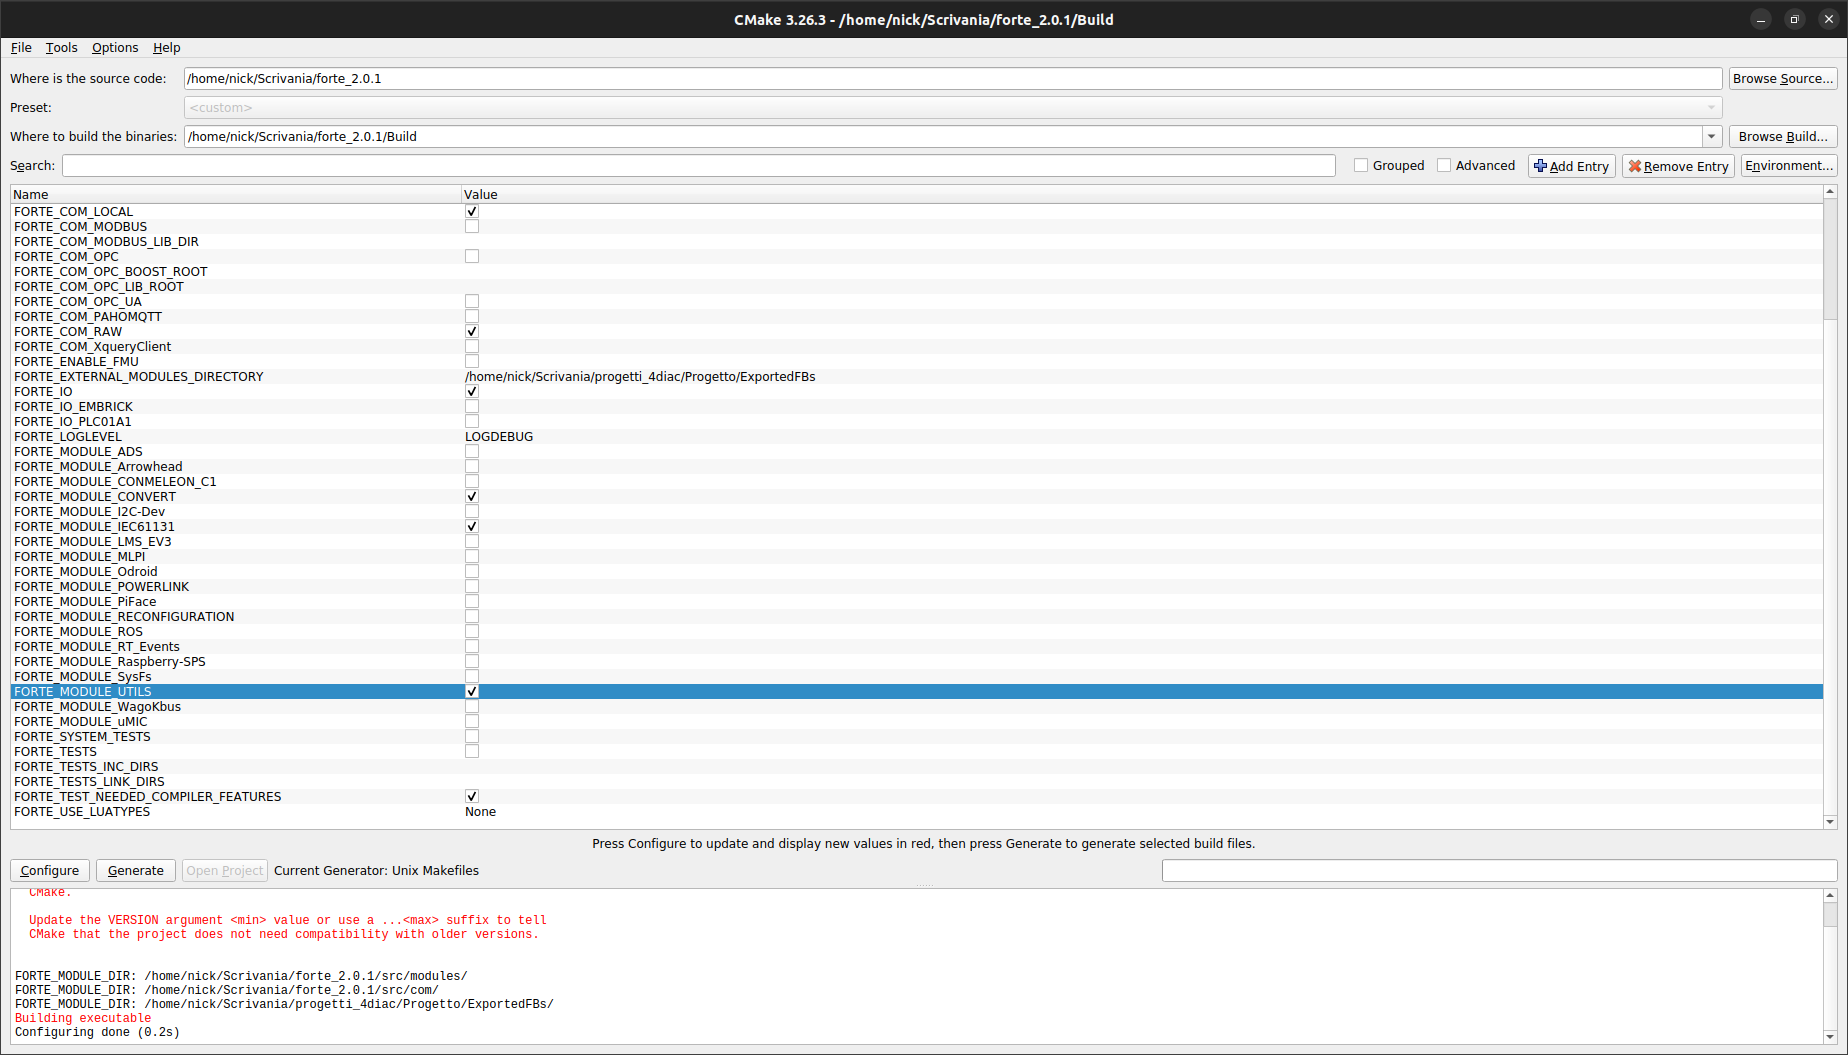The height and width of the screenshot is (1055, 1848).
Task: Click the Generate button
Action: click(x=136, y=870)
